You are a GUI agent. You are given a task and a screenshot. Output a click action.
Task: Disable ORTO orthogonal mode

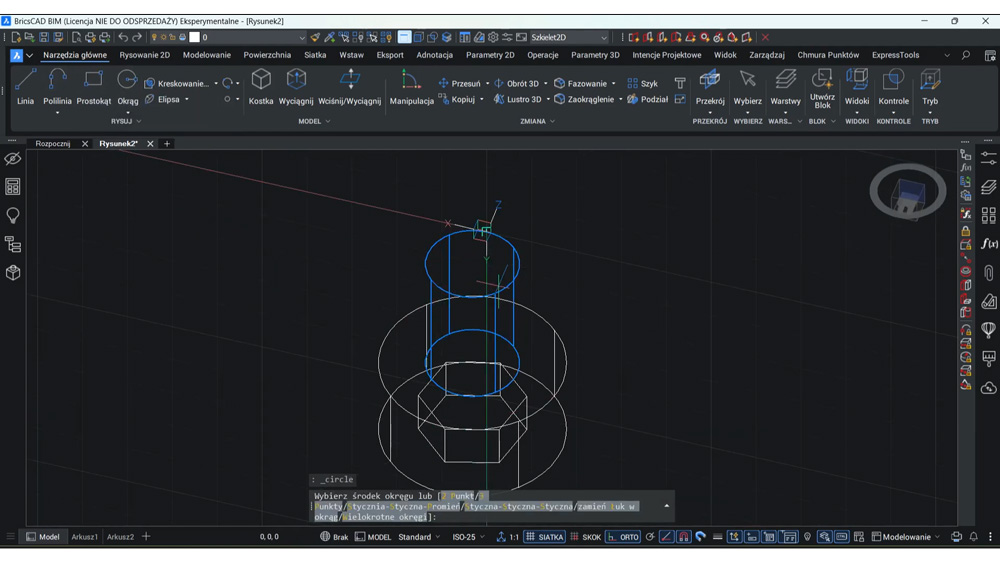pyautogui.click(x=623, y=537)
